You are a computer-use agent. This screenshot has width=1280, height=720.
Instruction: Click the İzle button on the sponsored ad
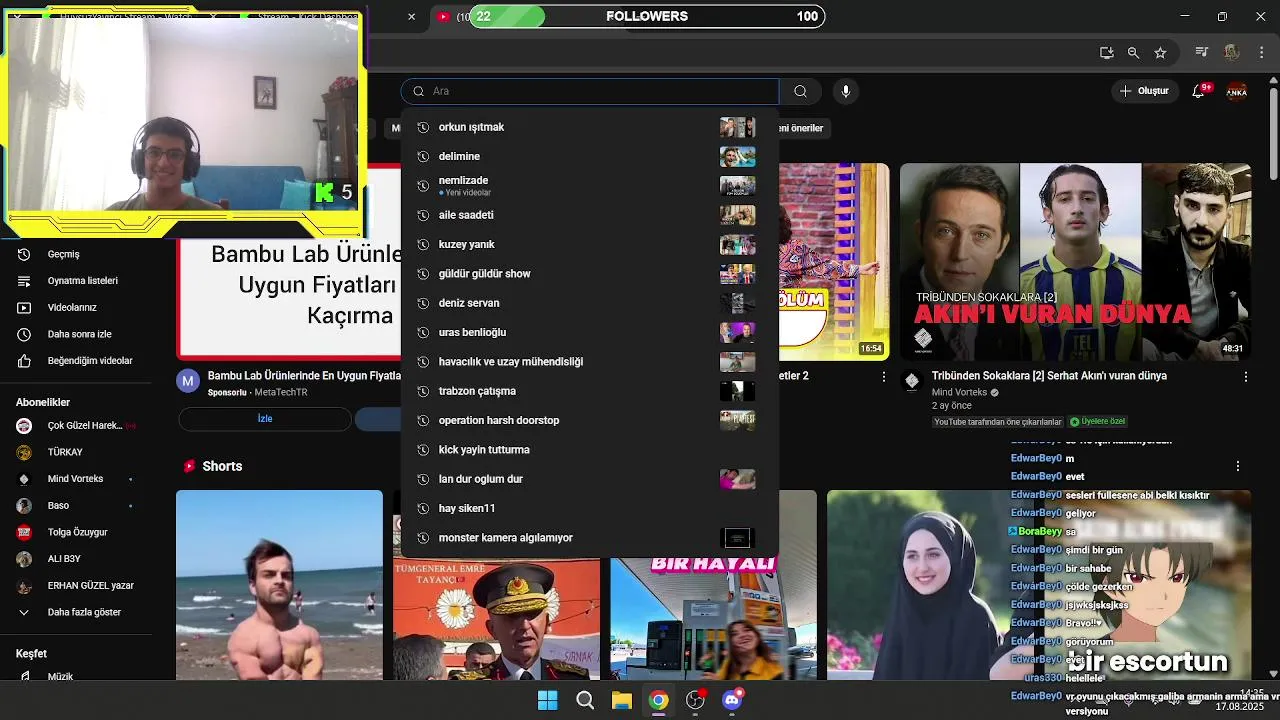point(265,419)
